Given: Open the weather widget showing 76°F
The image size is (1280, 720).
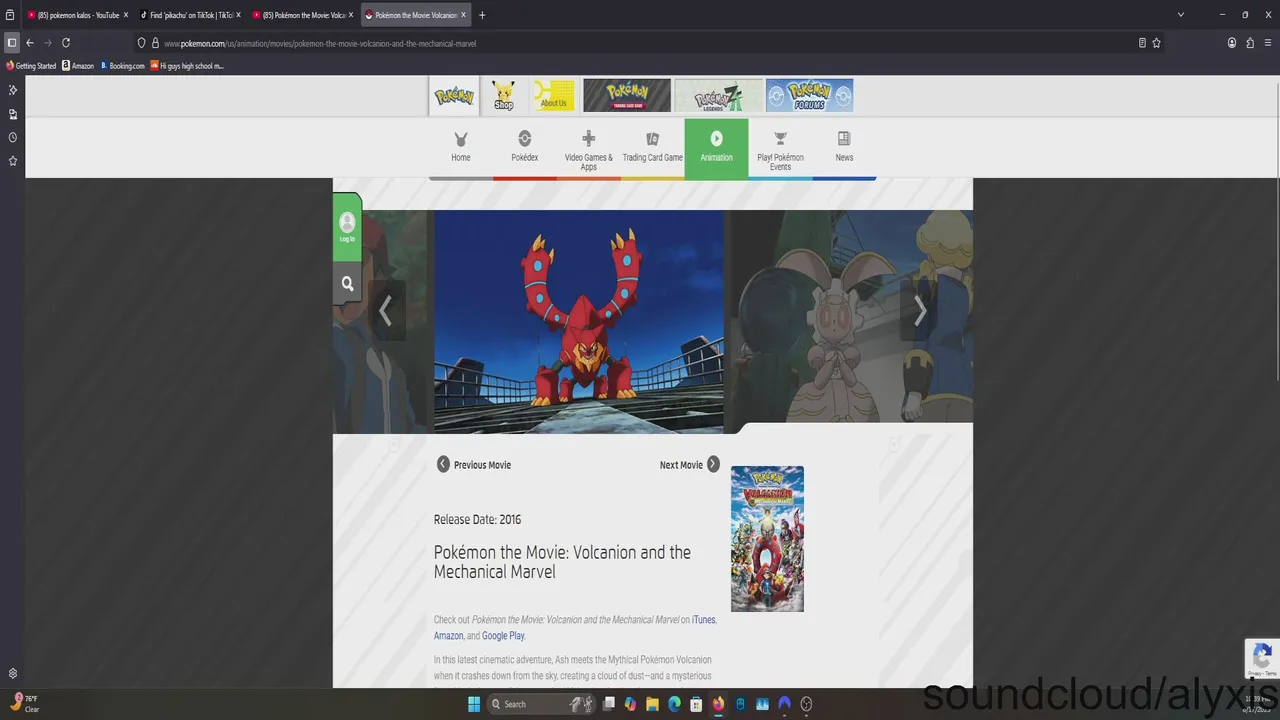Looking at the screenshot, I should 25,704.
